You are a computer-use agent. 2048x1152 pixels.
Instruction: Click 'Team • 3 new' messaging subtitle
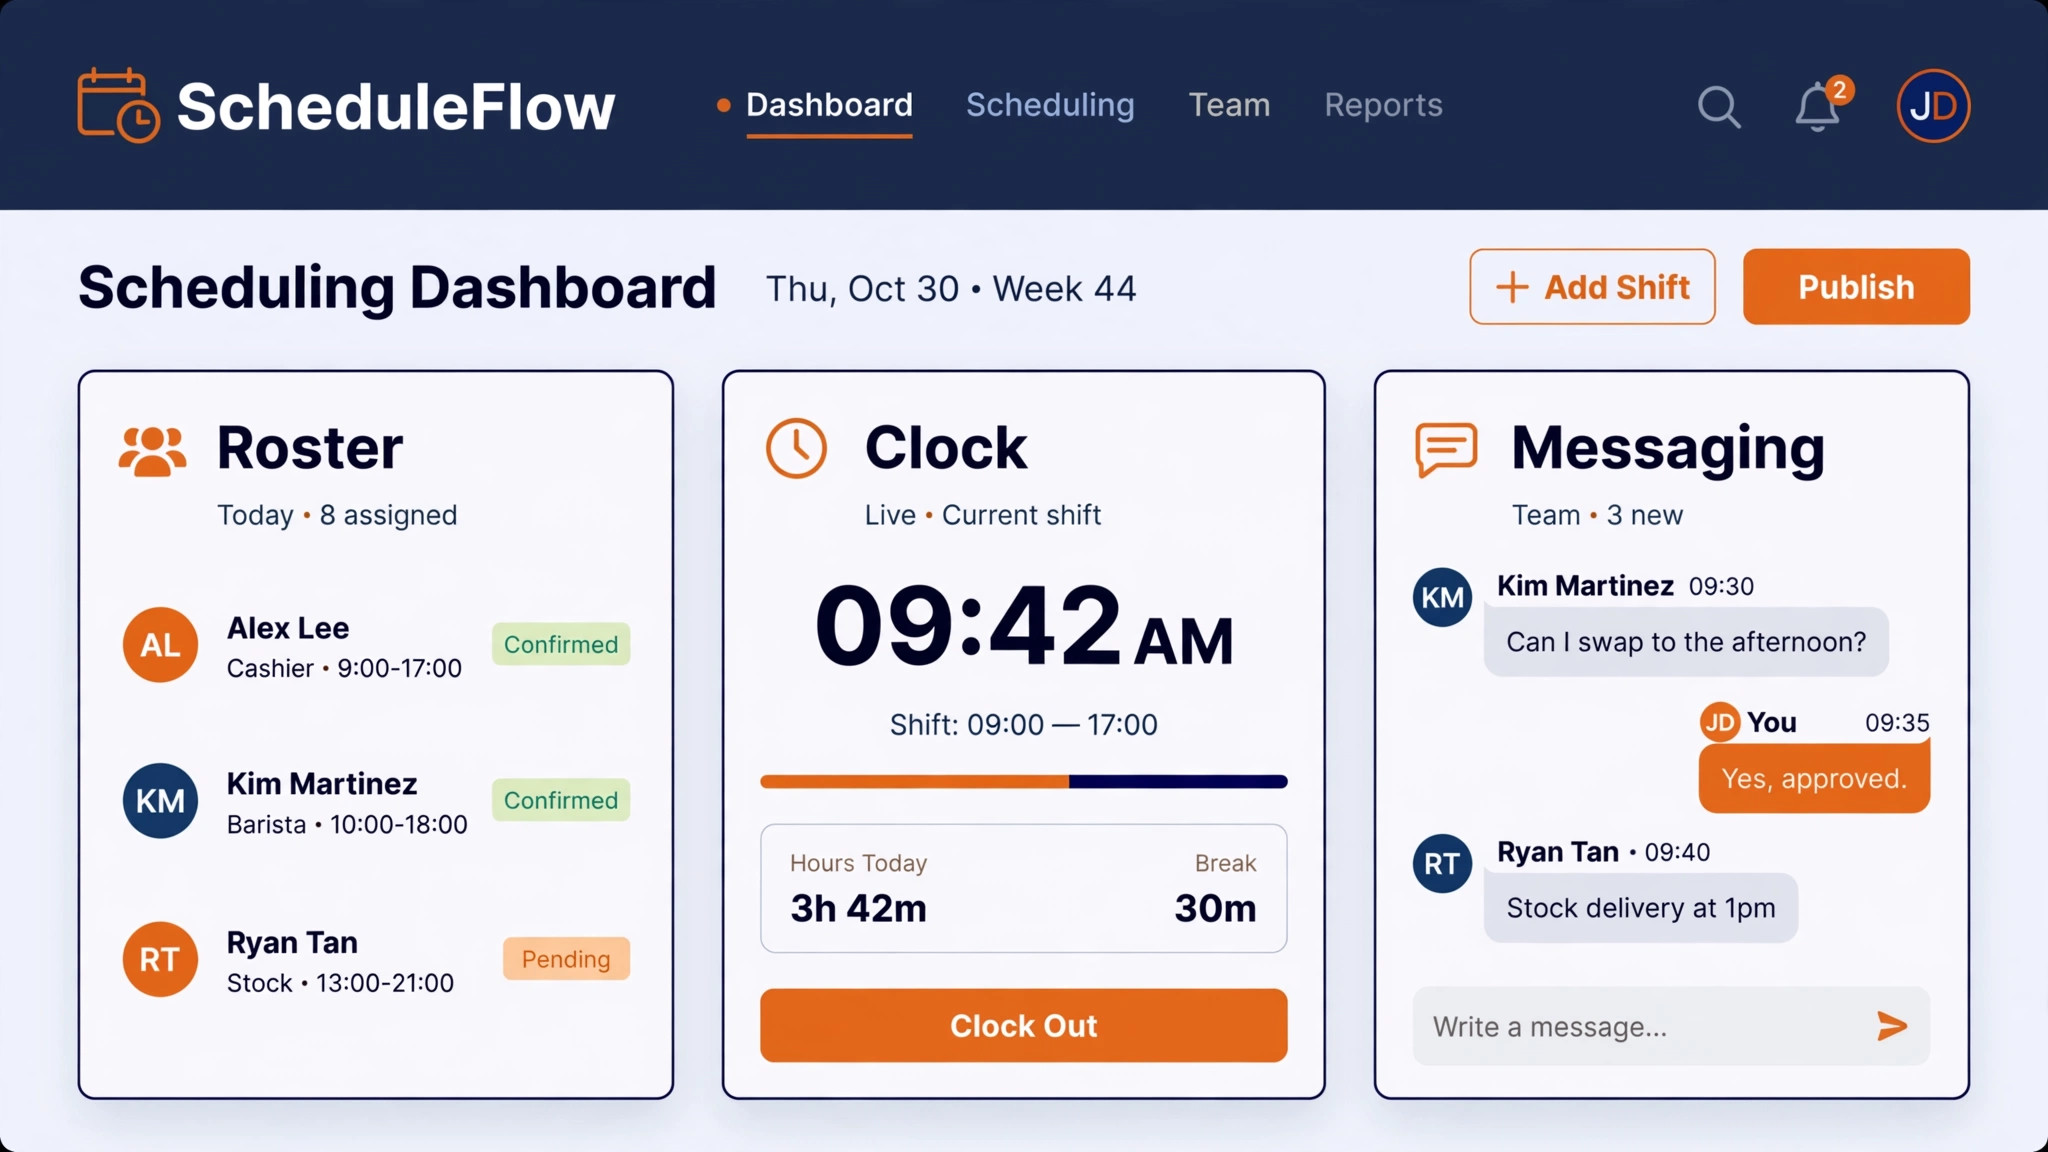click(x=1597, y=515)
